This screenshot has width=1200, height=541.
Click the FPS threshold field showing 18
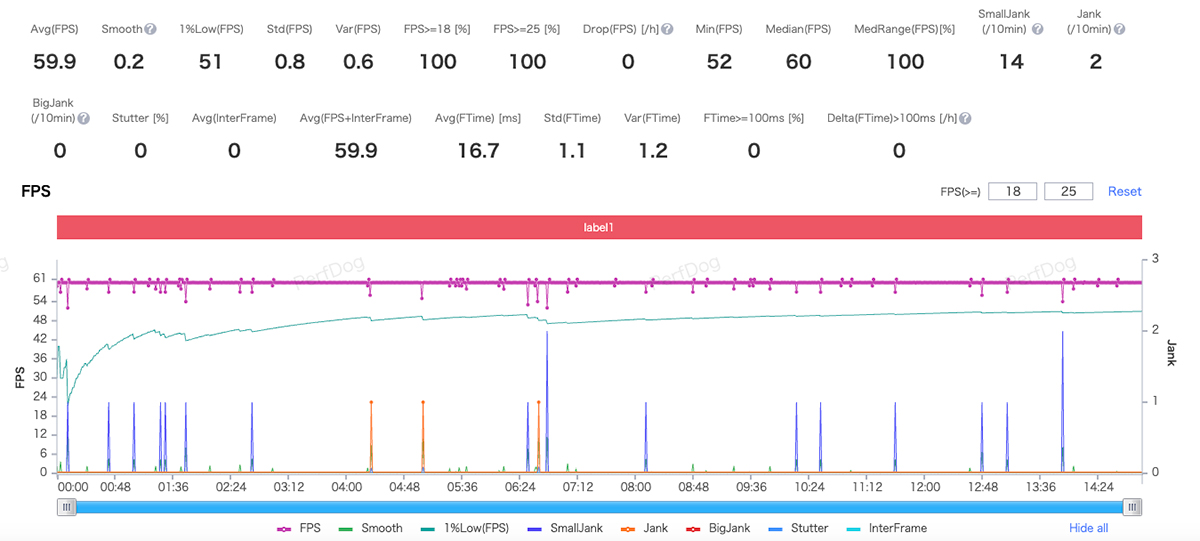[x=1012, y=191]
